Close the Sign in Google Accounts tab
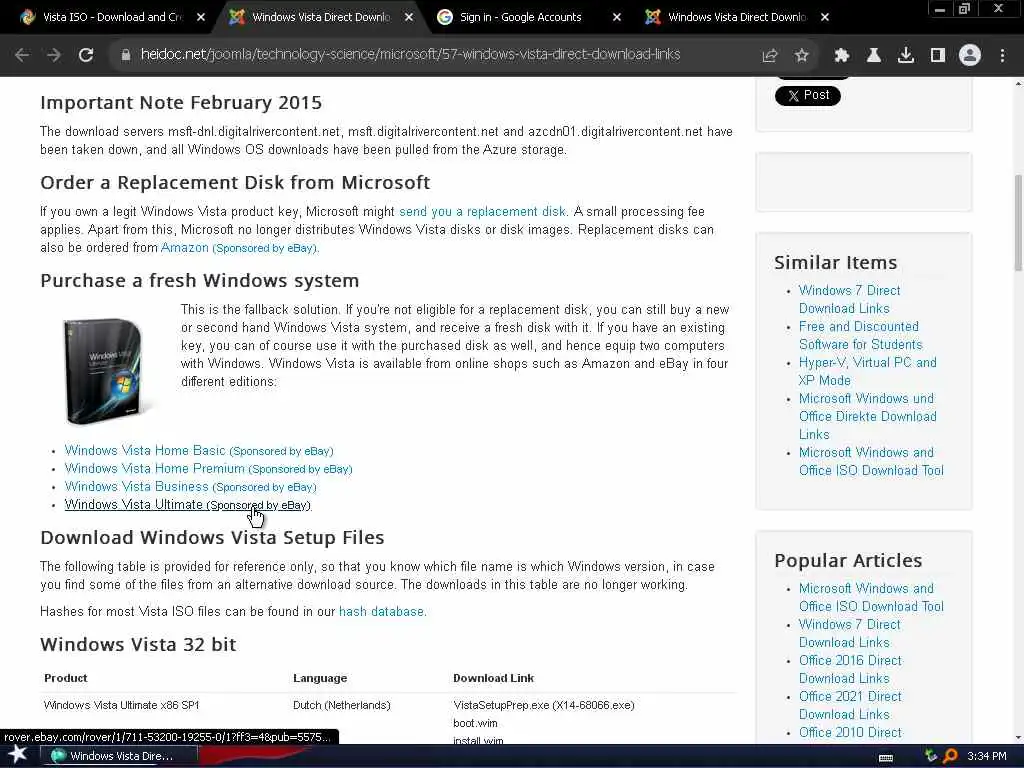 tap(616, 17)
